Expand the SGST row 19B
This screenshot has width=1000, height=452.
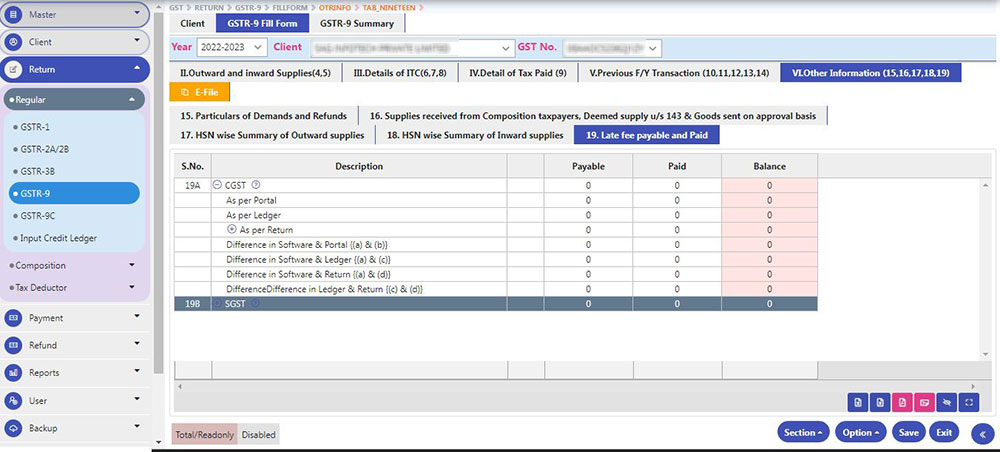click(217, 303)
